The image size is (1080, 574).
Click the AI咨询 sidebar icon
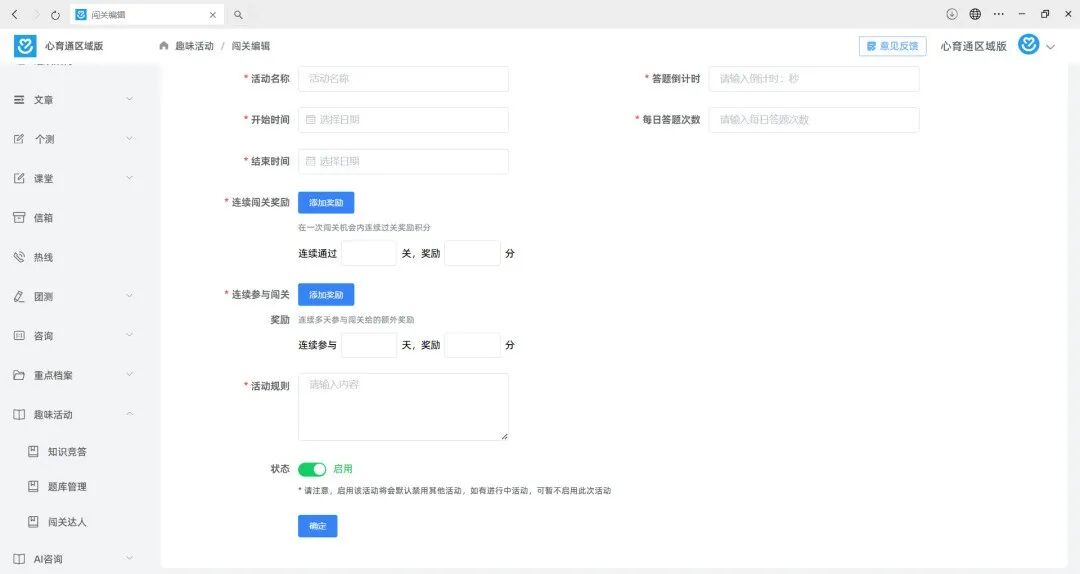point(19,559)
